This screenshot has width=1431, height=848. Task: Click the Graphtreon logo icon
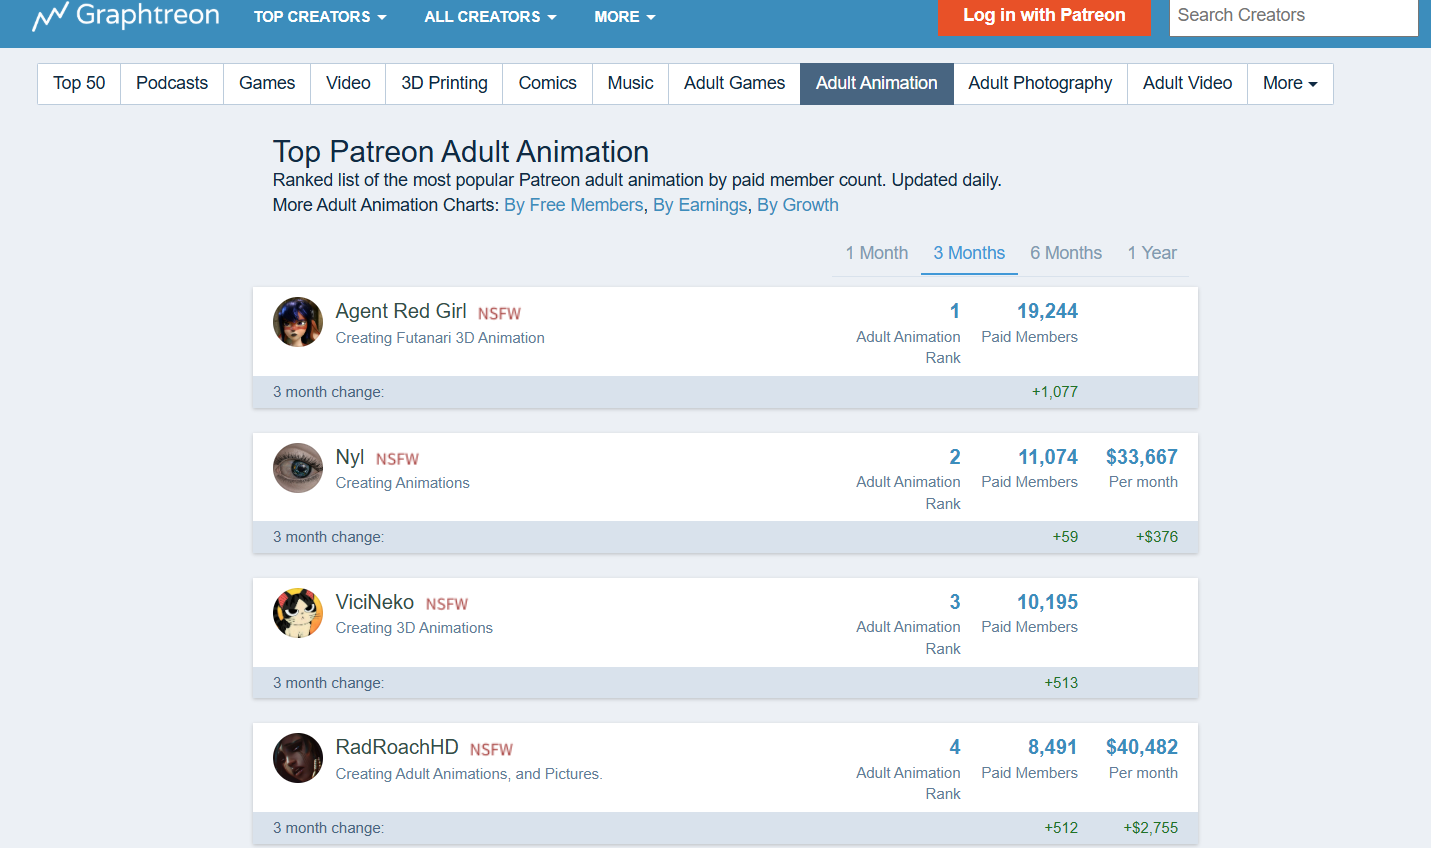(50, 16)
